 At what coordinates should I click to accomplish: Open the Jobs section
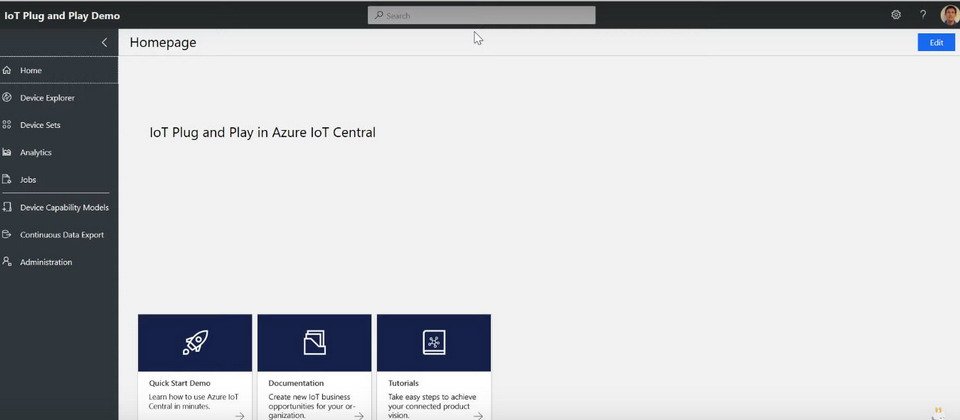tap(59, 180)
